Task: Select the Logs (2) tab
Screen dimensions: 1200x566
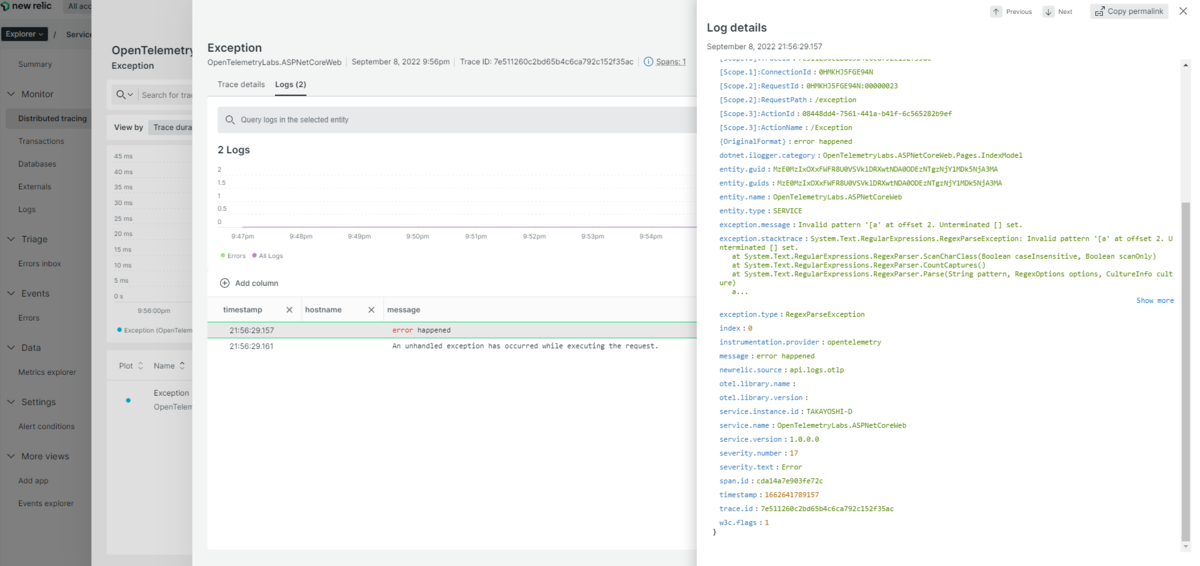Action: (x=290, y=85)
